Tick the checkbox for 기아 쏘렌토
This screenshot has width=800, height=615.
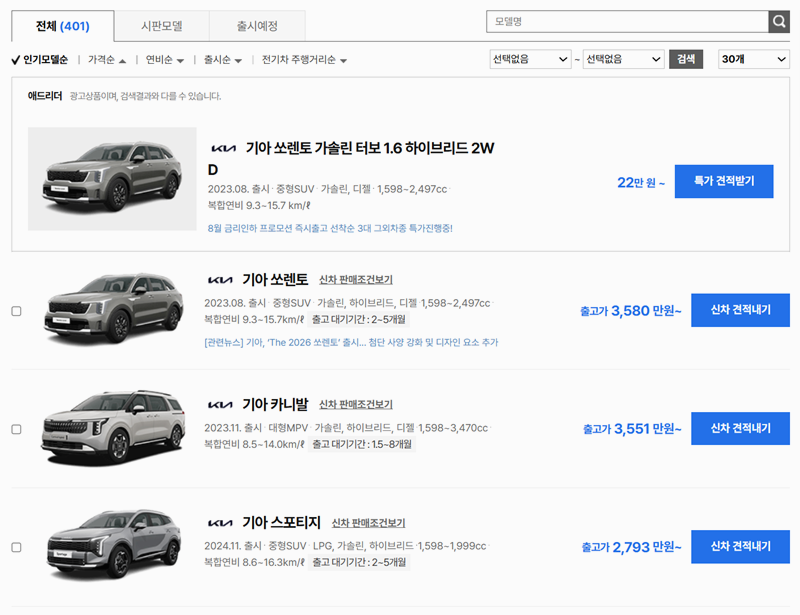click(16, 311)
